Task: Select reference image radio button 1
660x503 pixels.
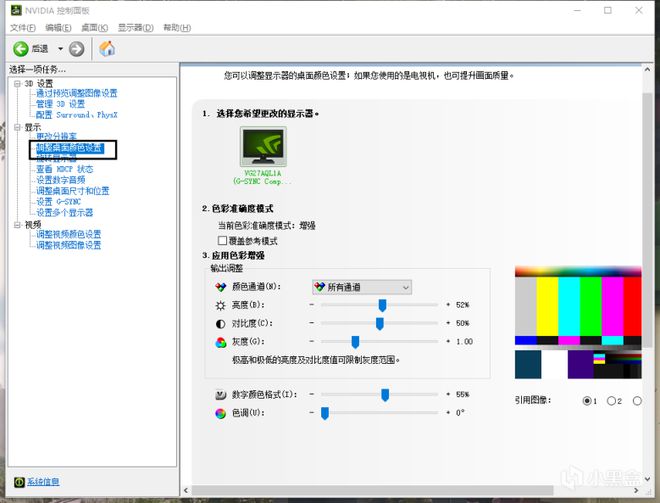Action: click(586, 401)
